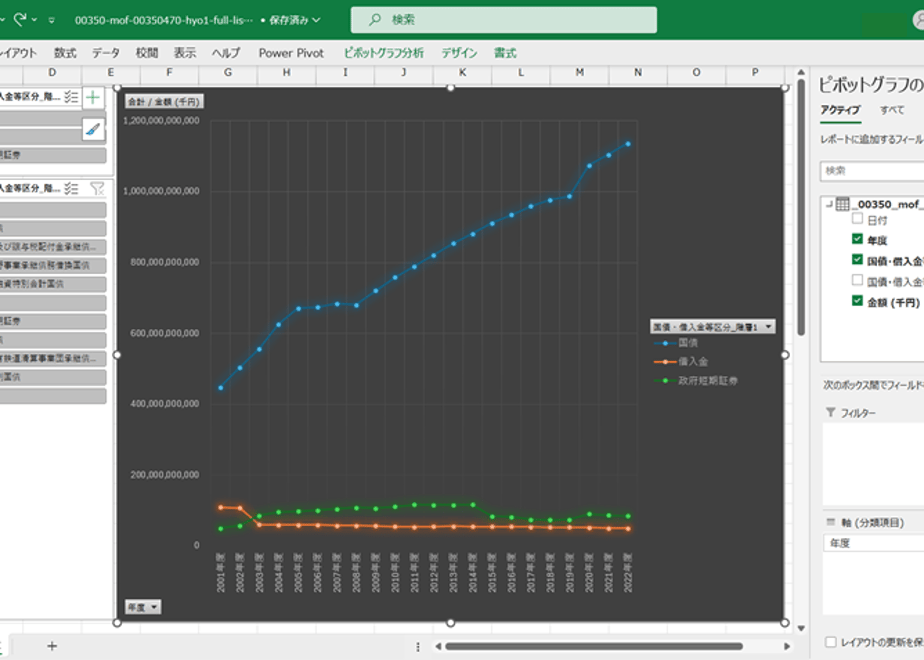
Task: Click the 1,000,000,000,000 value axis label
Action: pyautogui.click(x=161, y=191)
